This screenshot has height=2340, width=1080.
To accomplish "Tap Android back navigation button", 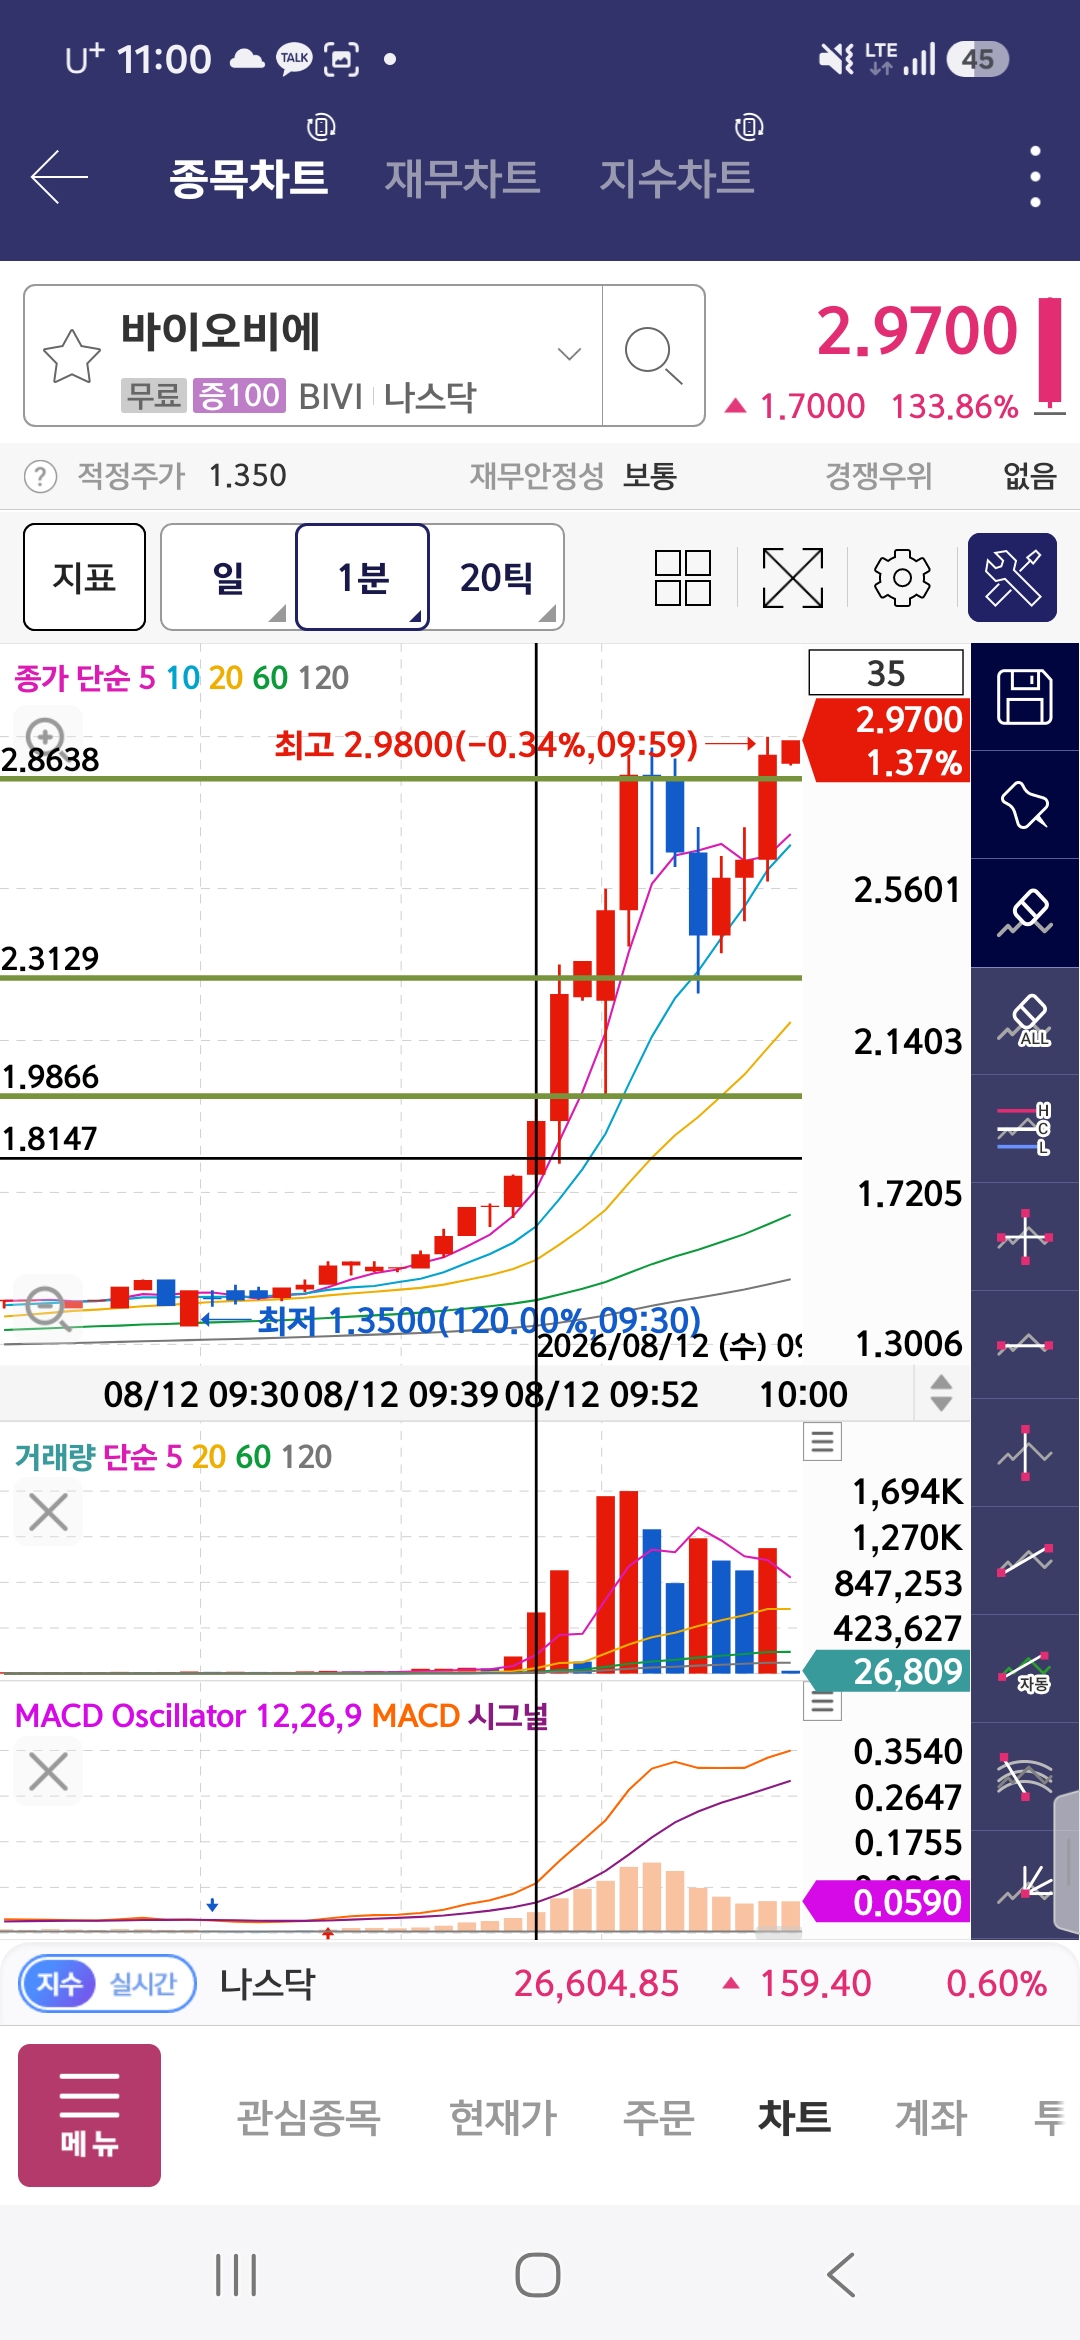I will [x=841, y=2275].
